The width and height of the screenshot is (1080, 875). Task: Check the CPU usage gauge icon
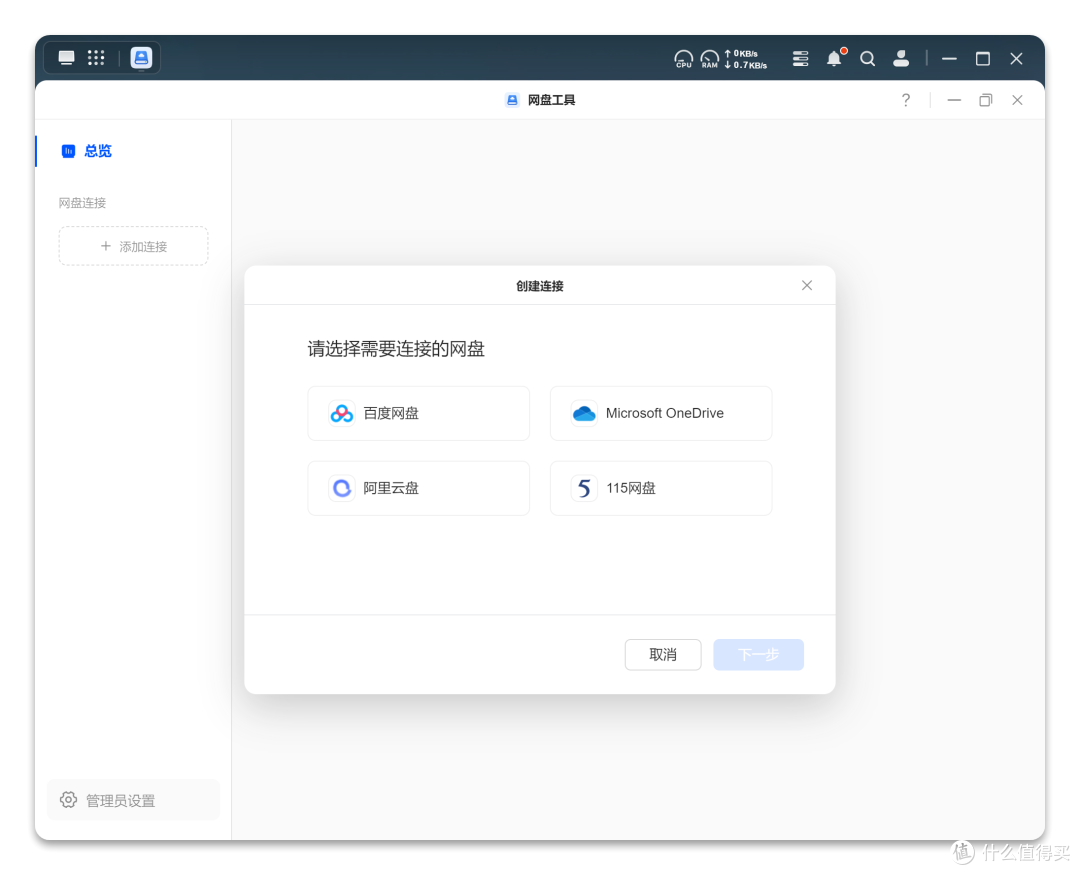pos(683,59)
